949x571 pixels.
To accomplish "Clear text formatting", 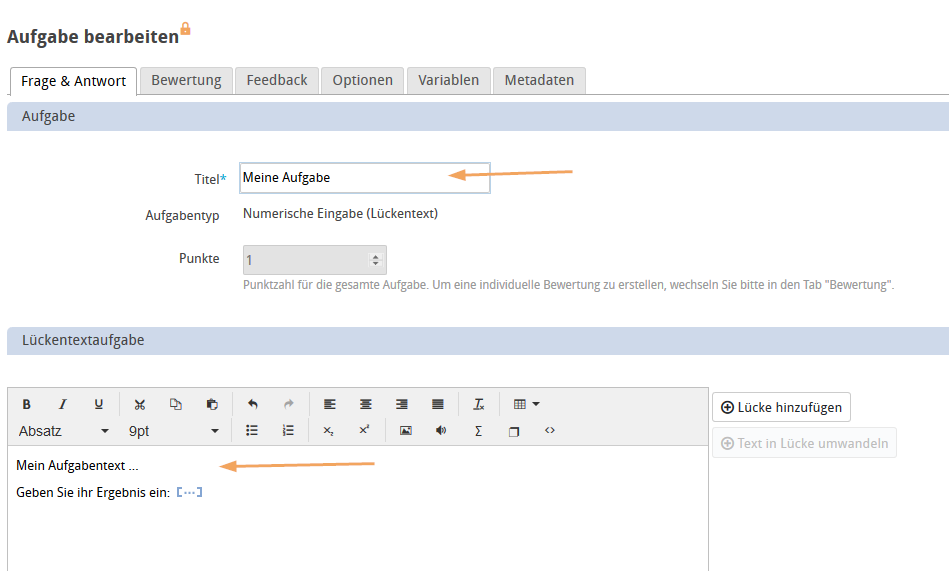I will [479, 404].
